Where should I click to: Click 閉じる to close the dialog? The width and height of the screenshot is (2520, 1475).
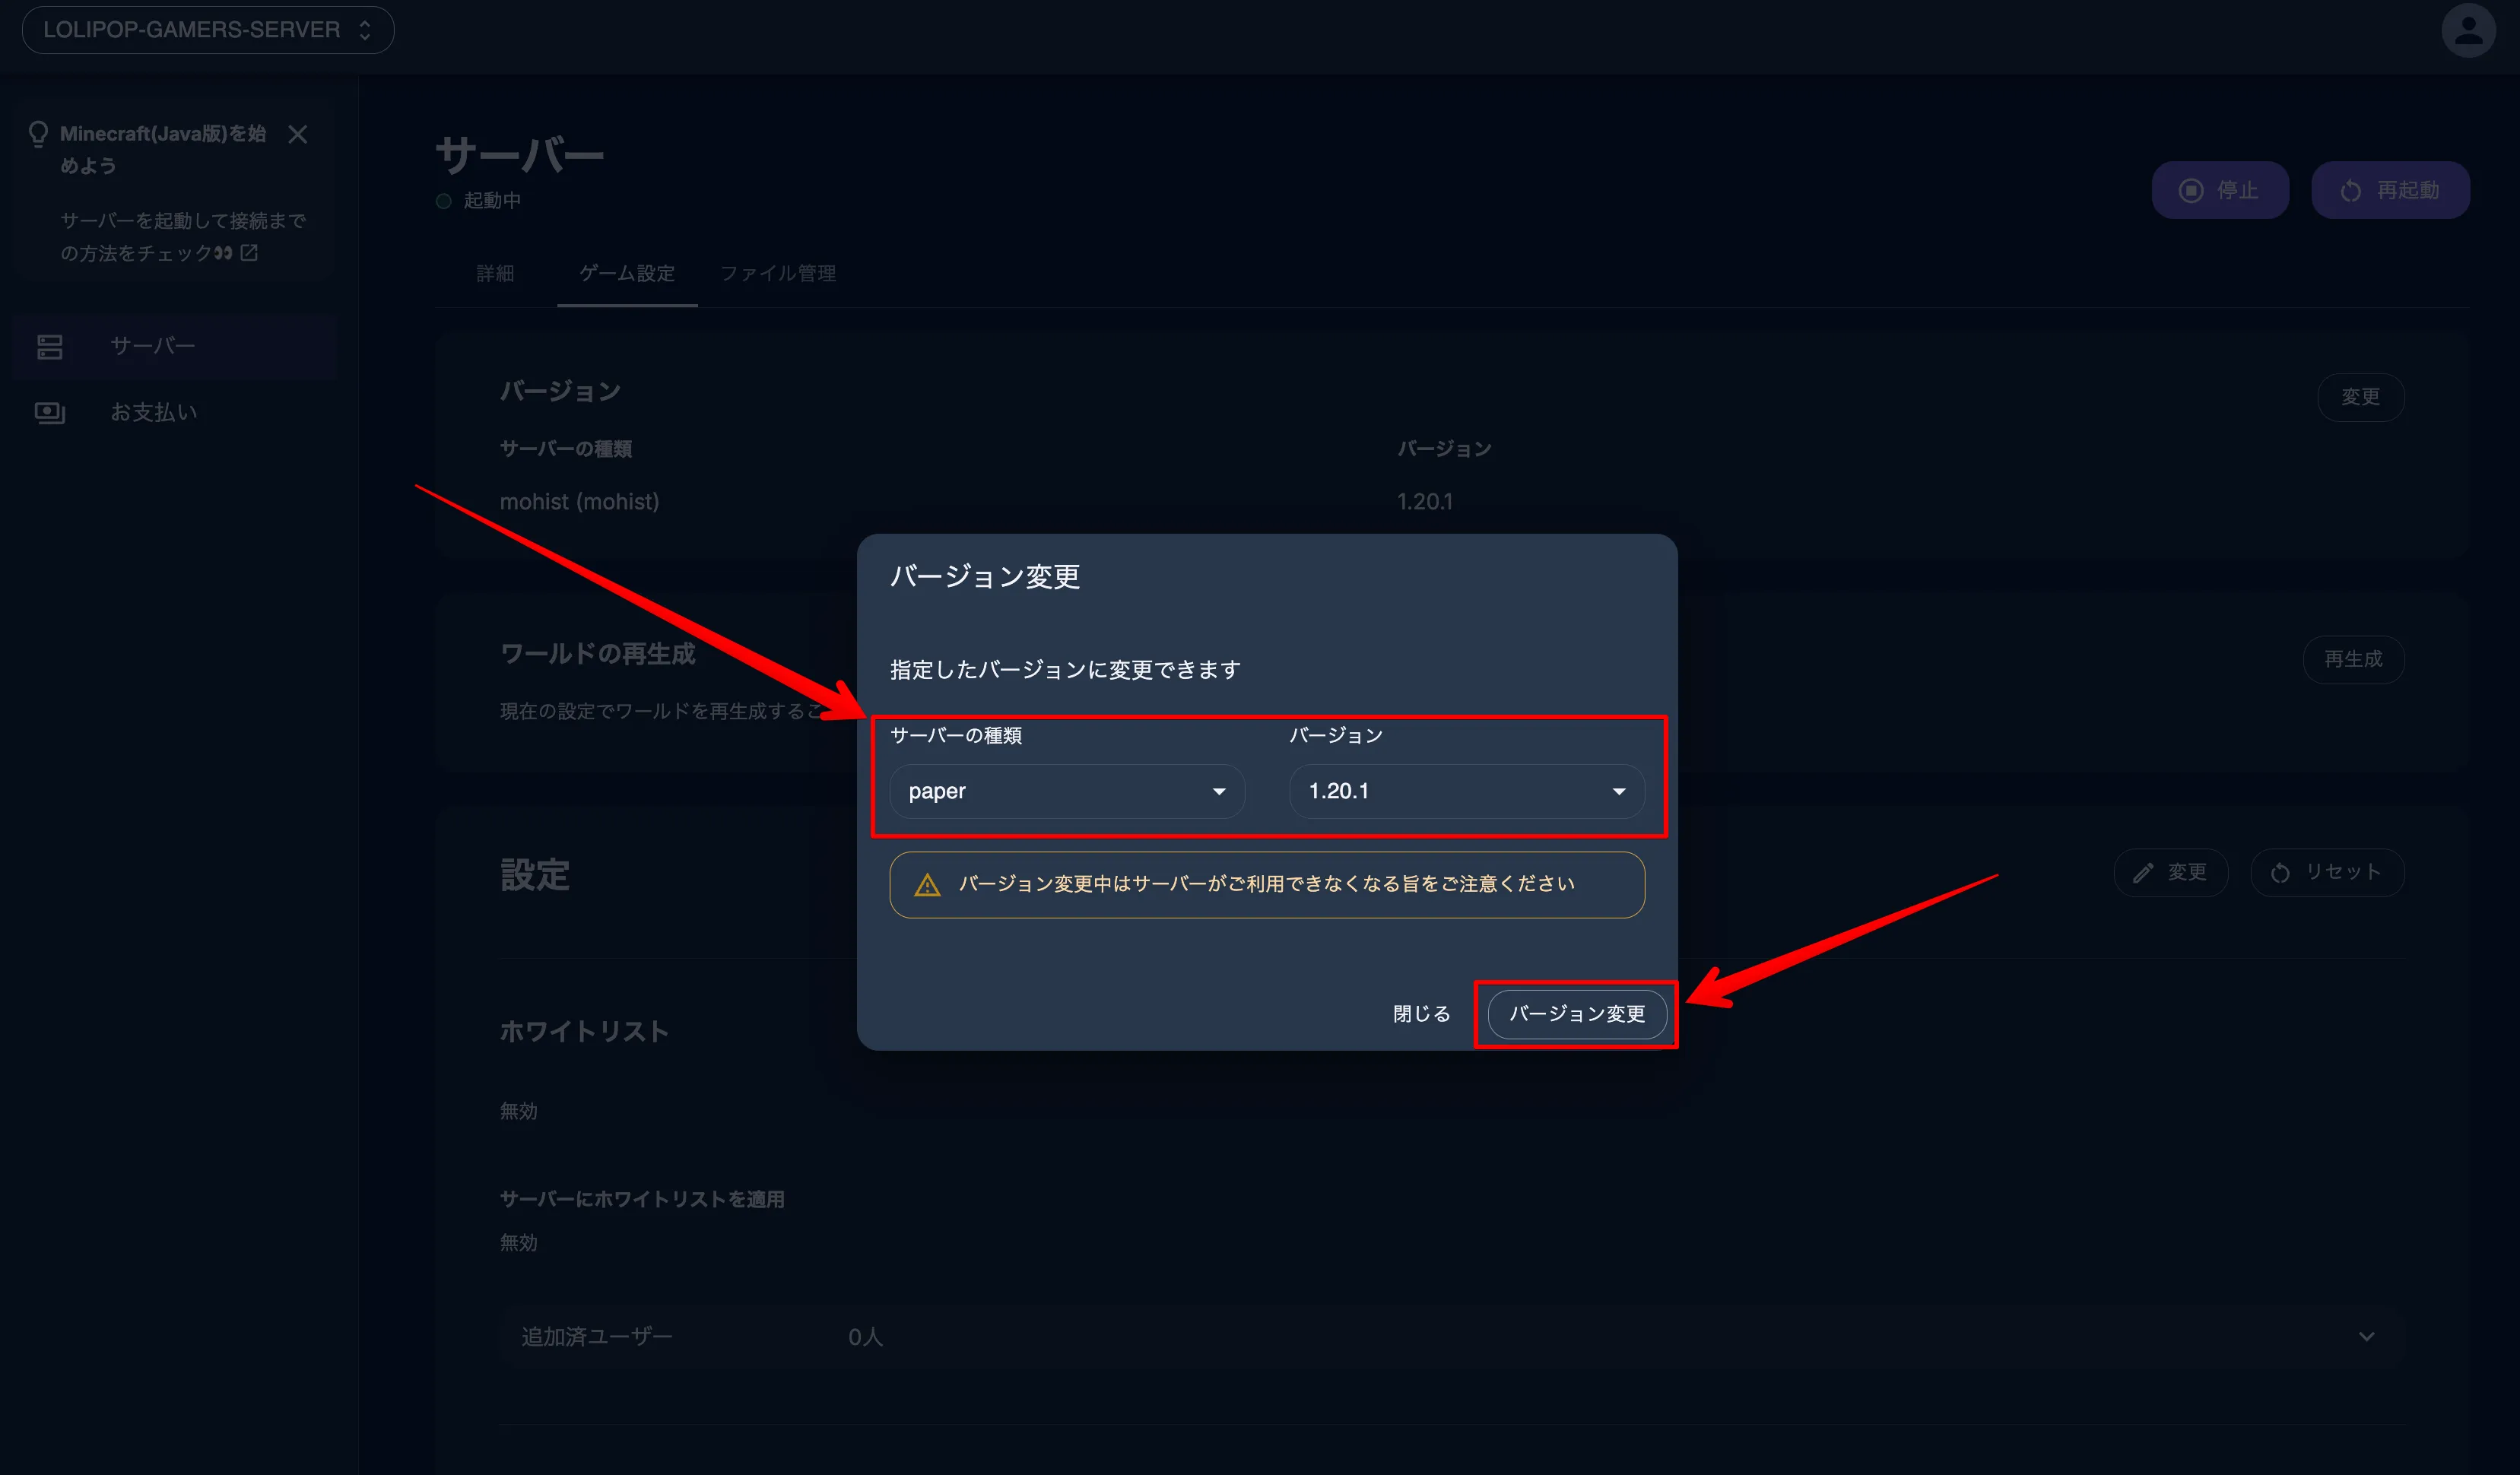click(x=1421, y=1014)
